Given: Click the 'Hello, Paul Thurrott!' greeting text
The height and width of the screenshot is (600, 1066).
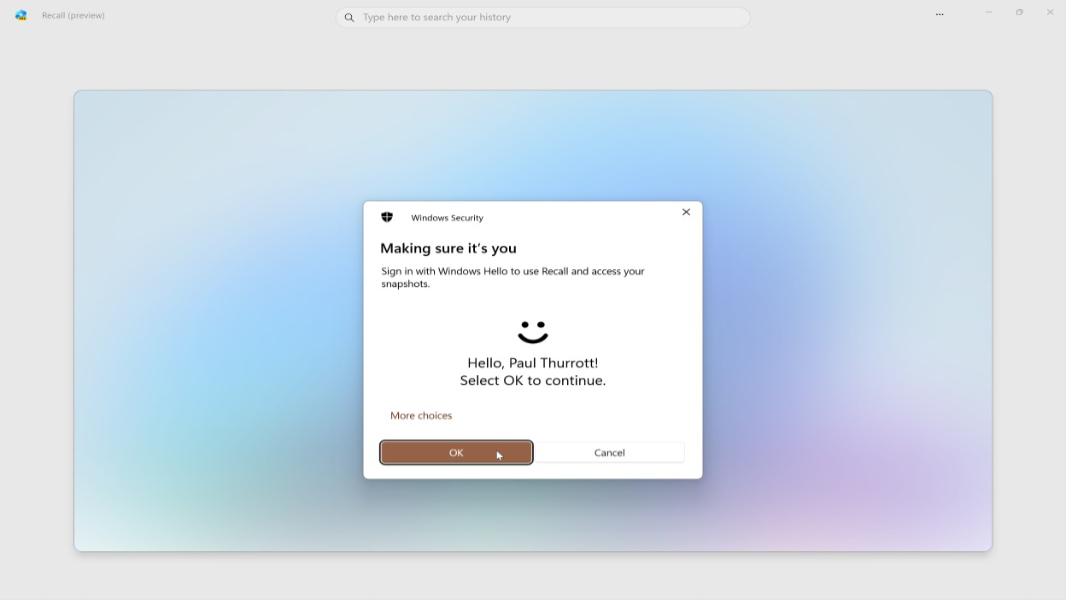Looking at the screenshot, I should click(x=533, y=363).
